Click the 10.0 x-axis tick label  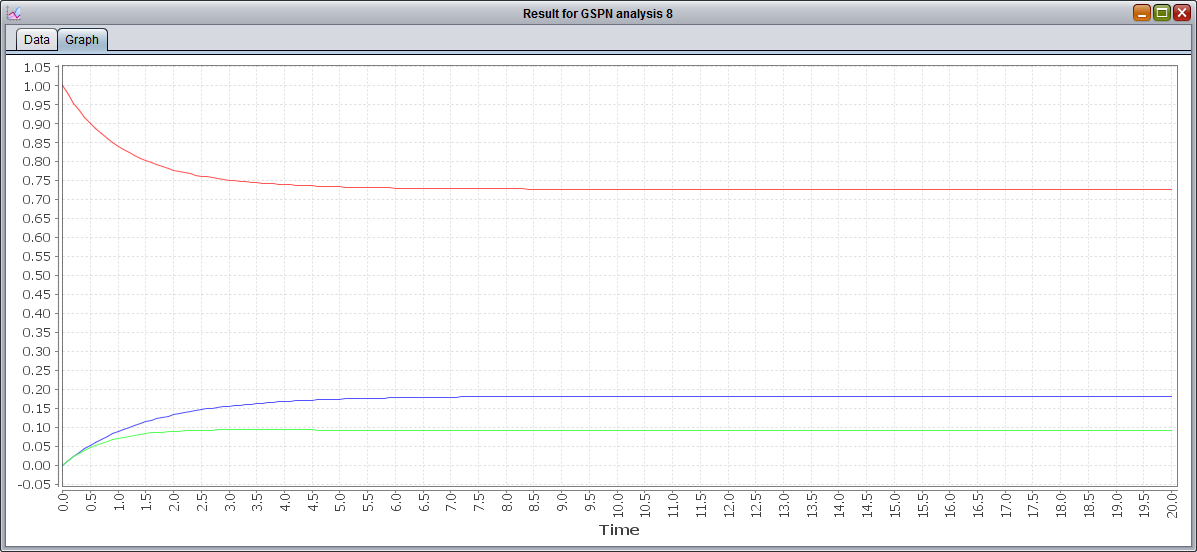[619, 506]
